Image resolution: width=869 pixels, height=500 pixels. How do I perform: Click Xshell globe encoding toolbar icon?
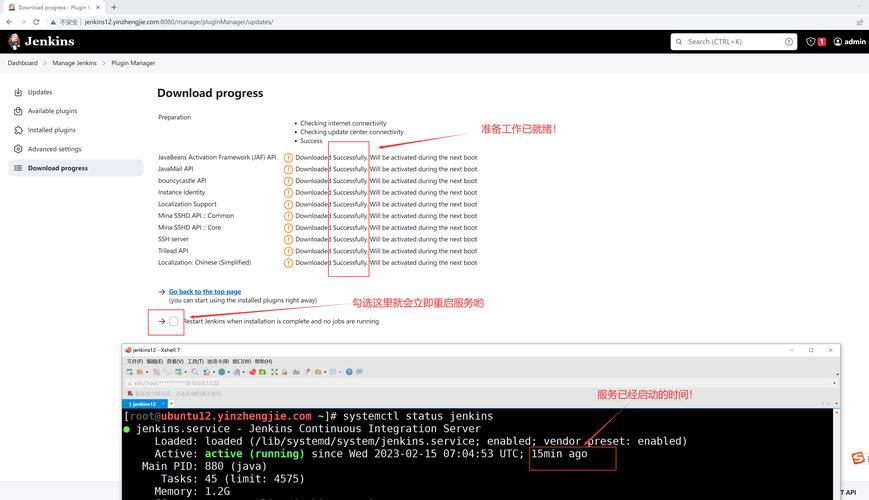coord(222,372)
